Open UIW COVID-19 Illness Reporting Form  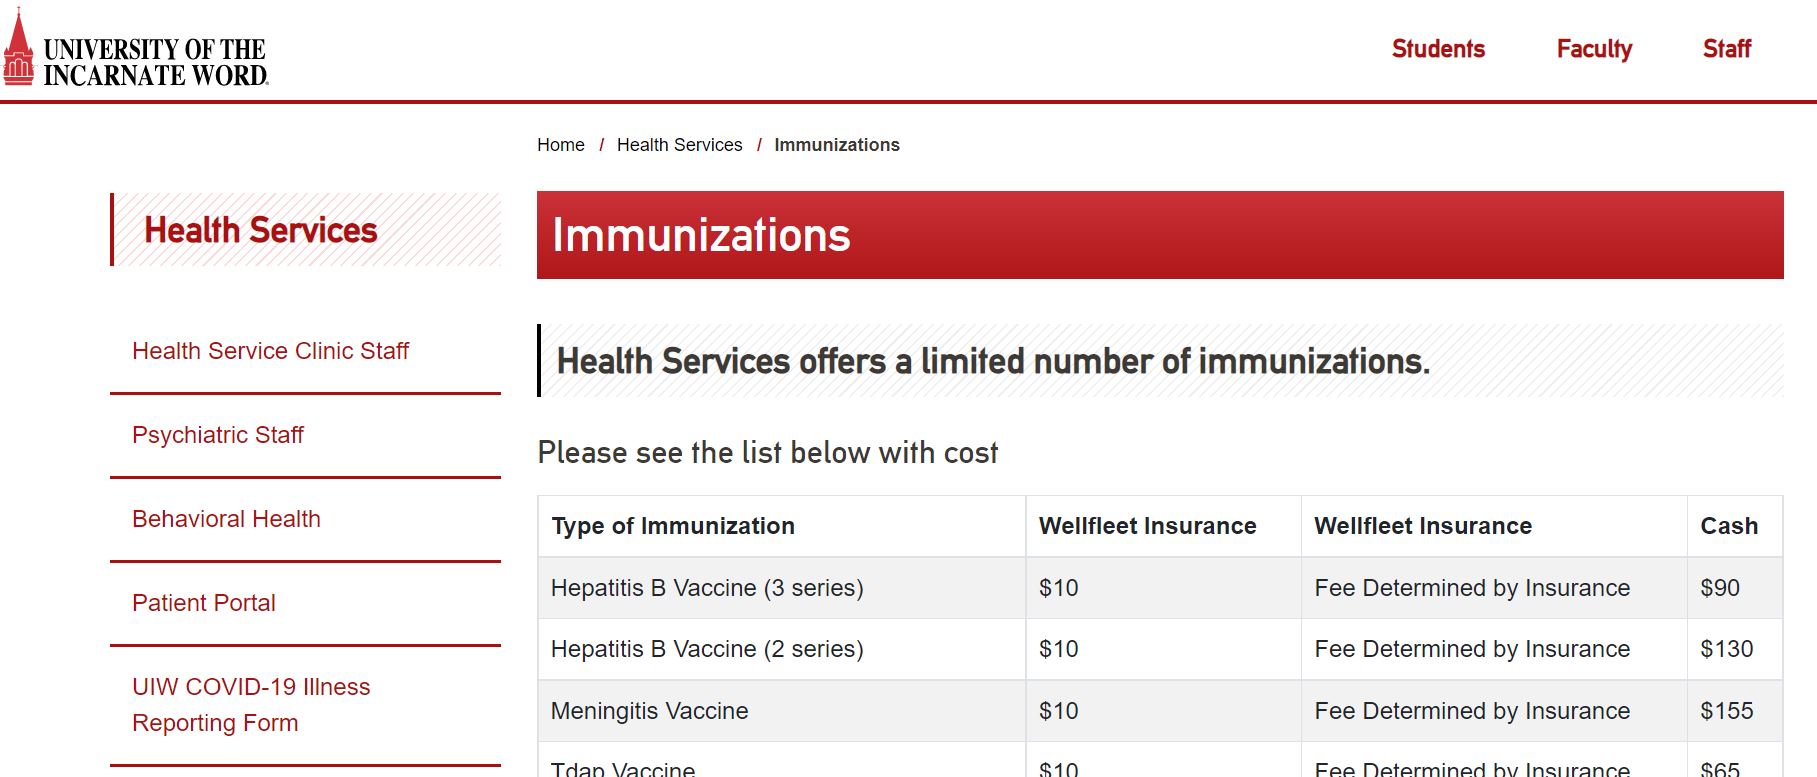pos(251,705)
